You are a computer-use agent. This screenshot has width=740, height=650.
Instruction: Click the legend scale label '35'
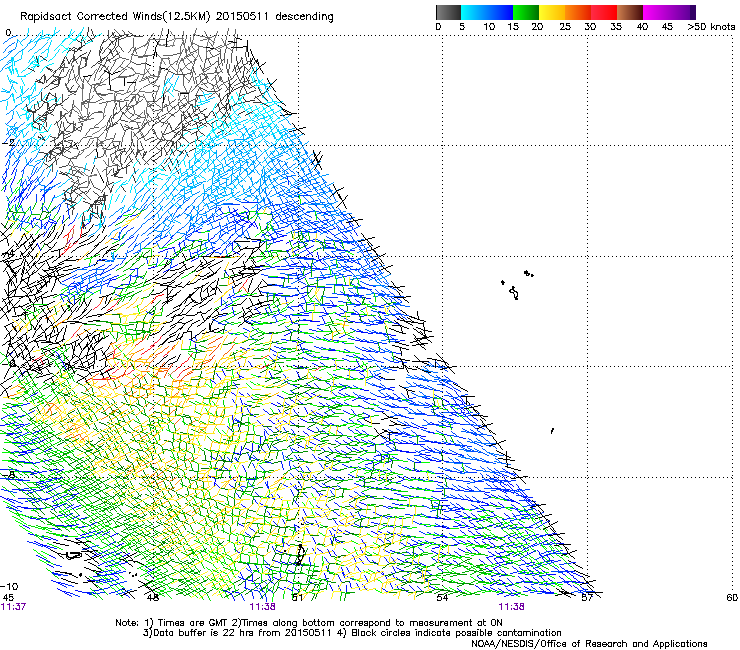click(616, 27)
